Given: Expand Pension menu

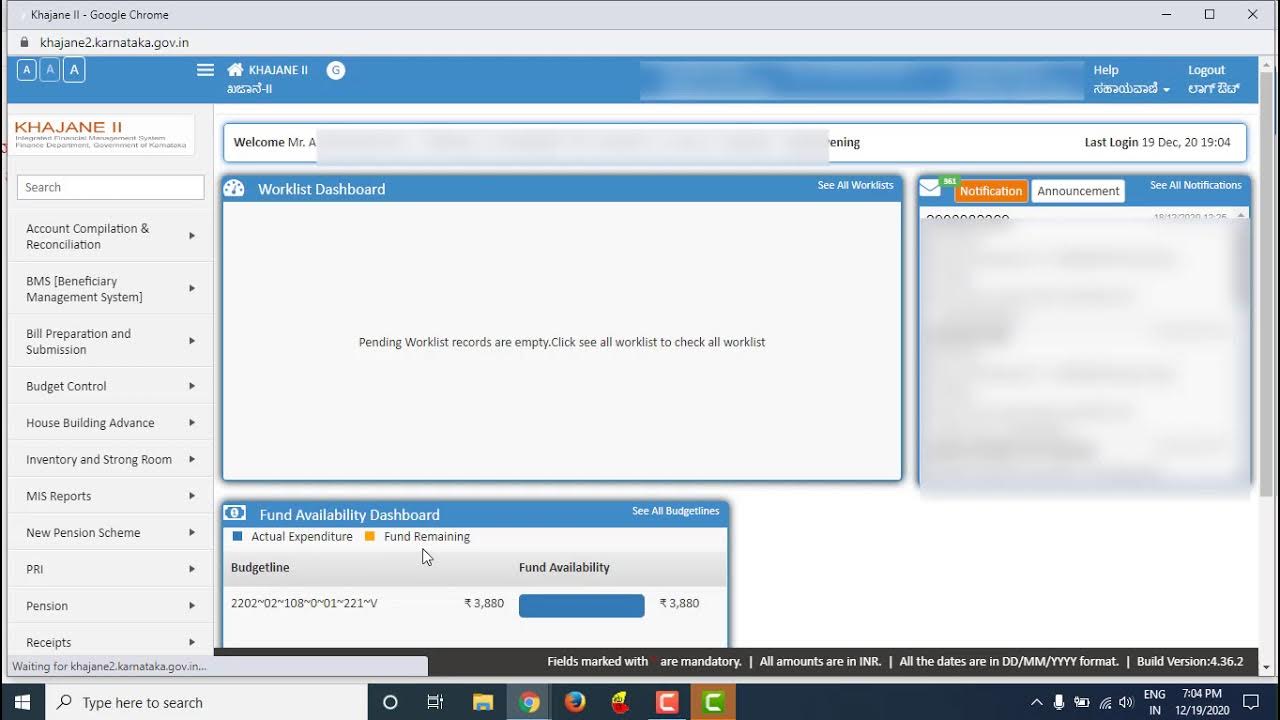Looking at the screenshot, I should (110, 606).
